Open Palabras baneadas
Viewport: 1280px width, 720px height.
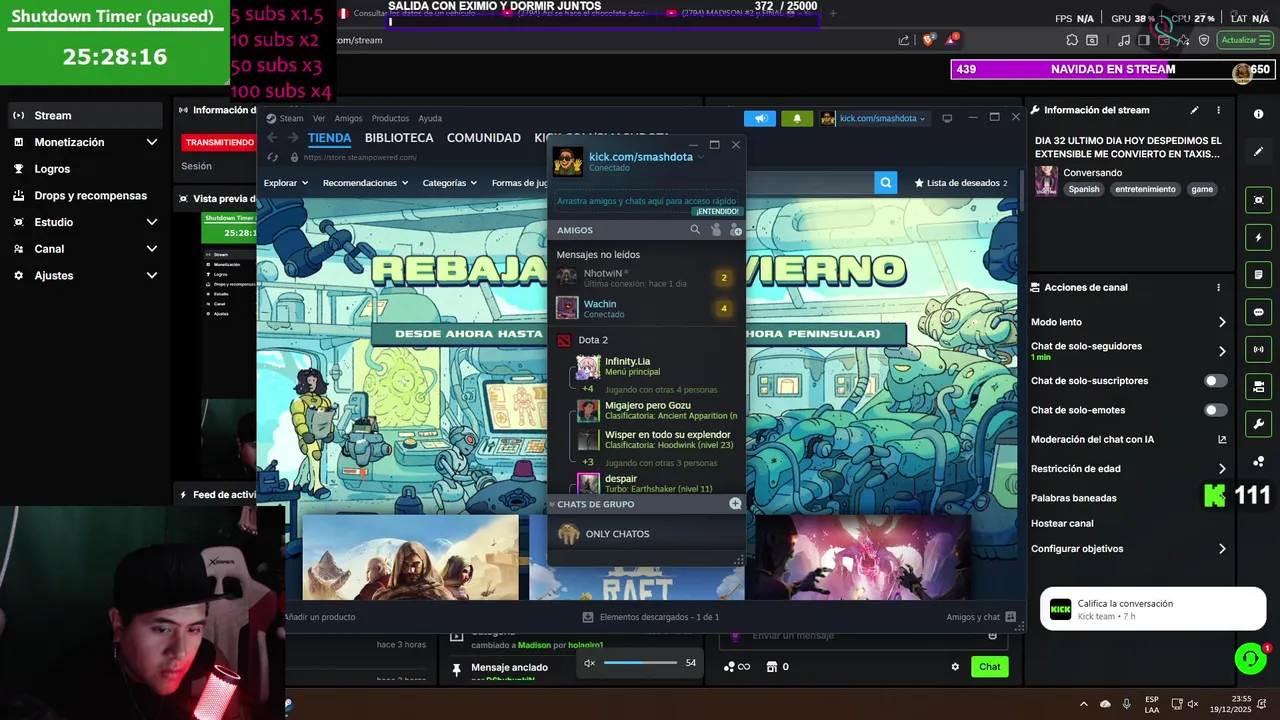click(1074, 498)
